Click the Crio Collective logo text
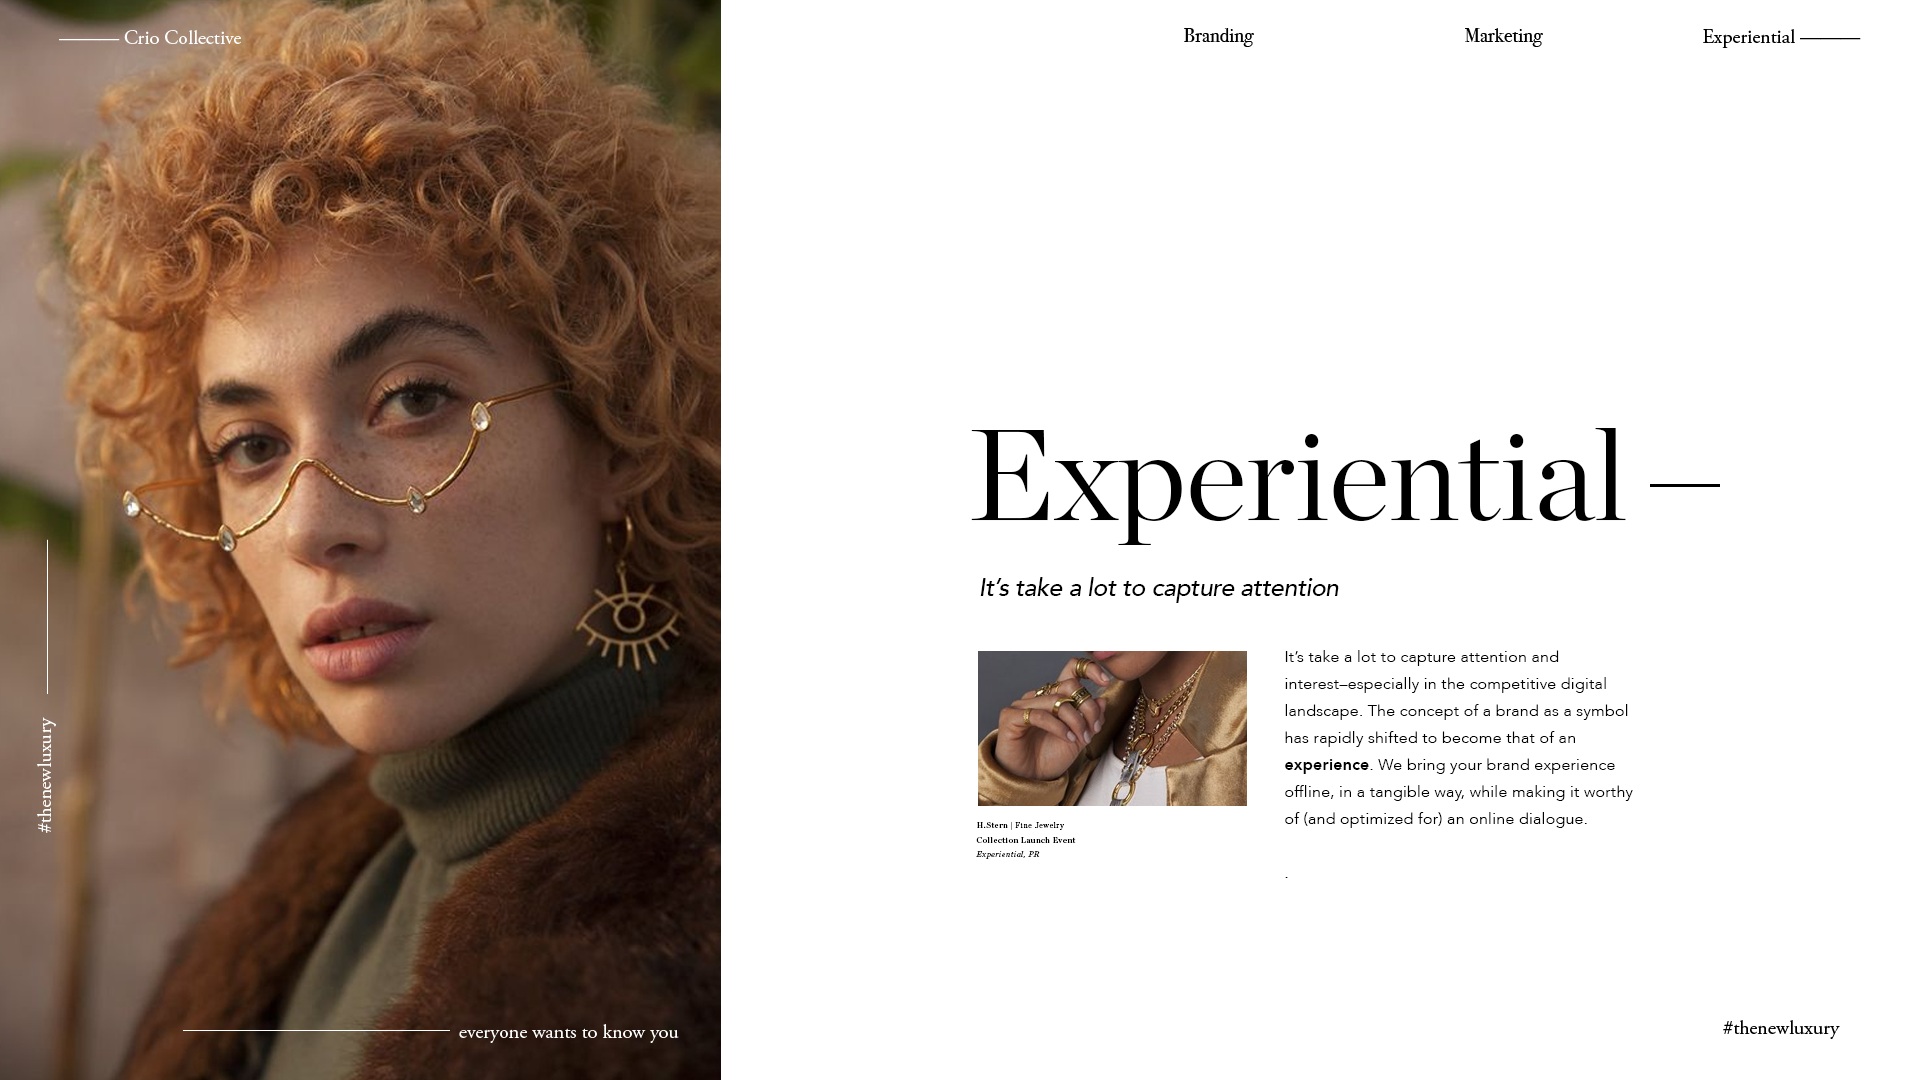This screenshot has height=1080, width=1919. click(182, 38)
